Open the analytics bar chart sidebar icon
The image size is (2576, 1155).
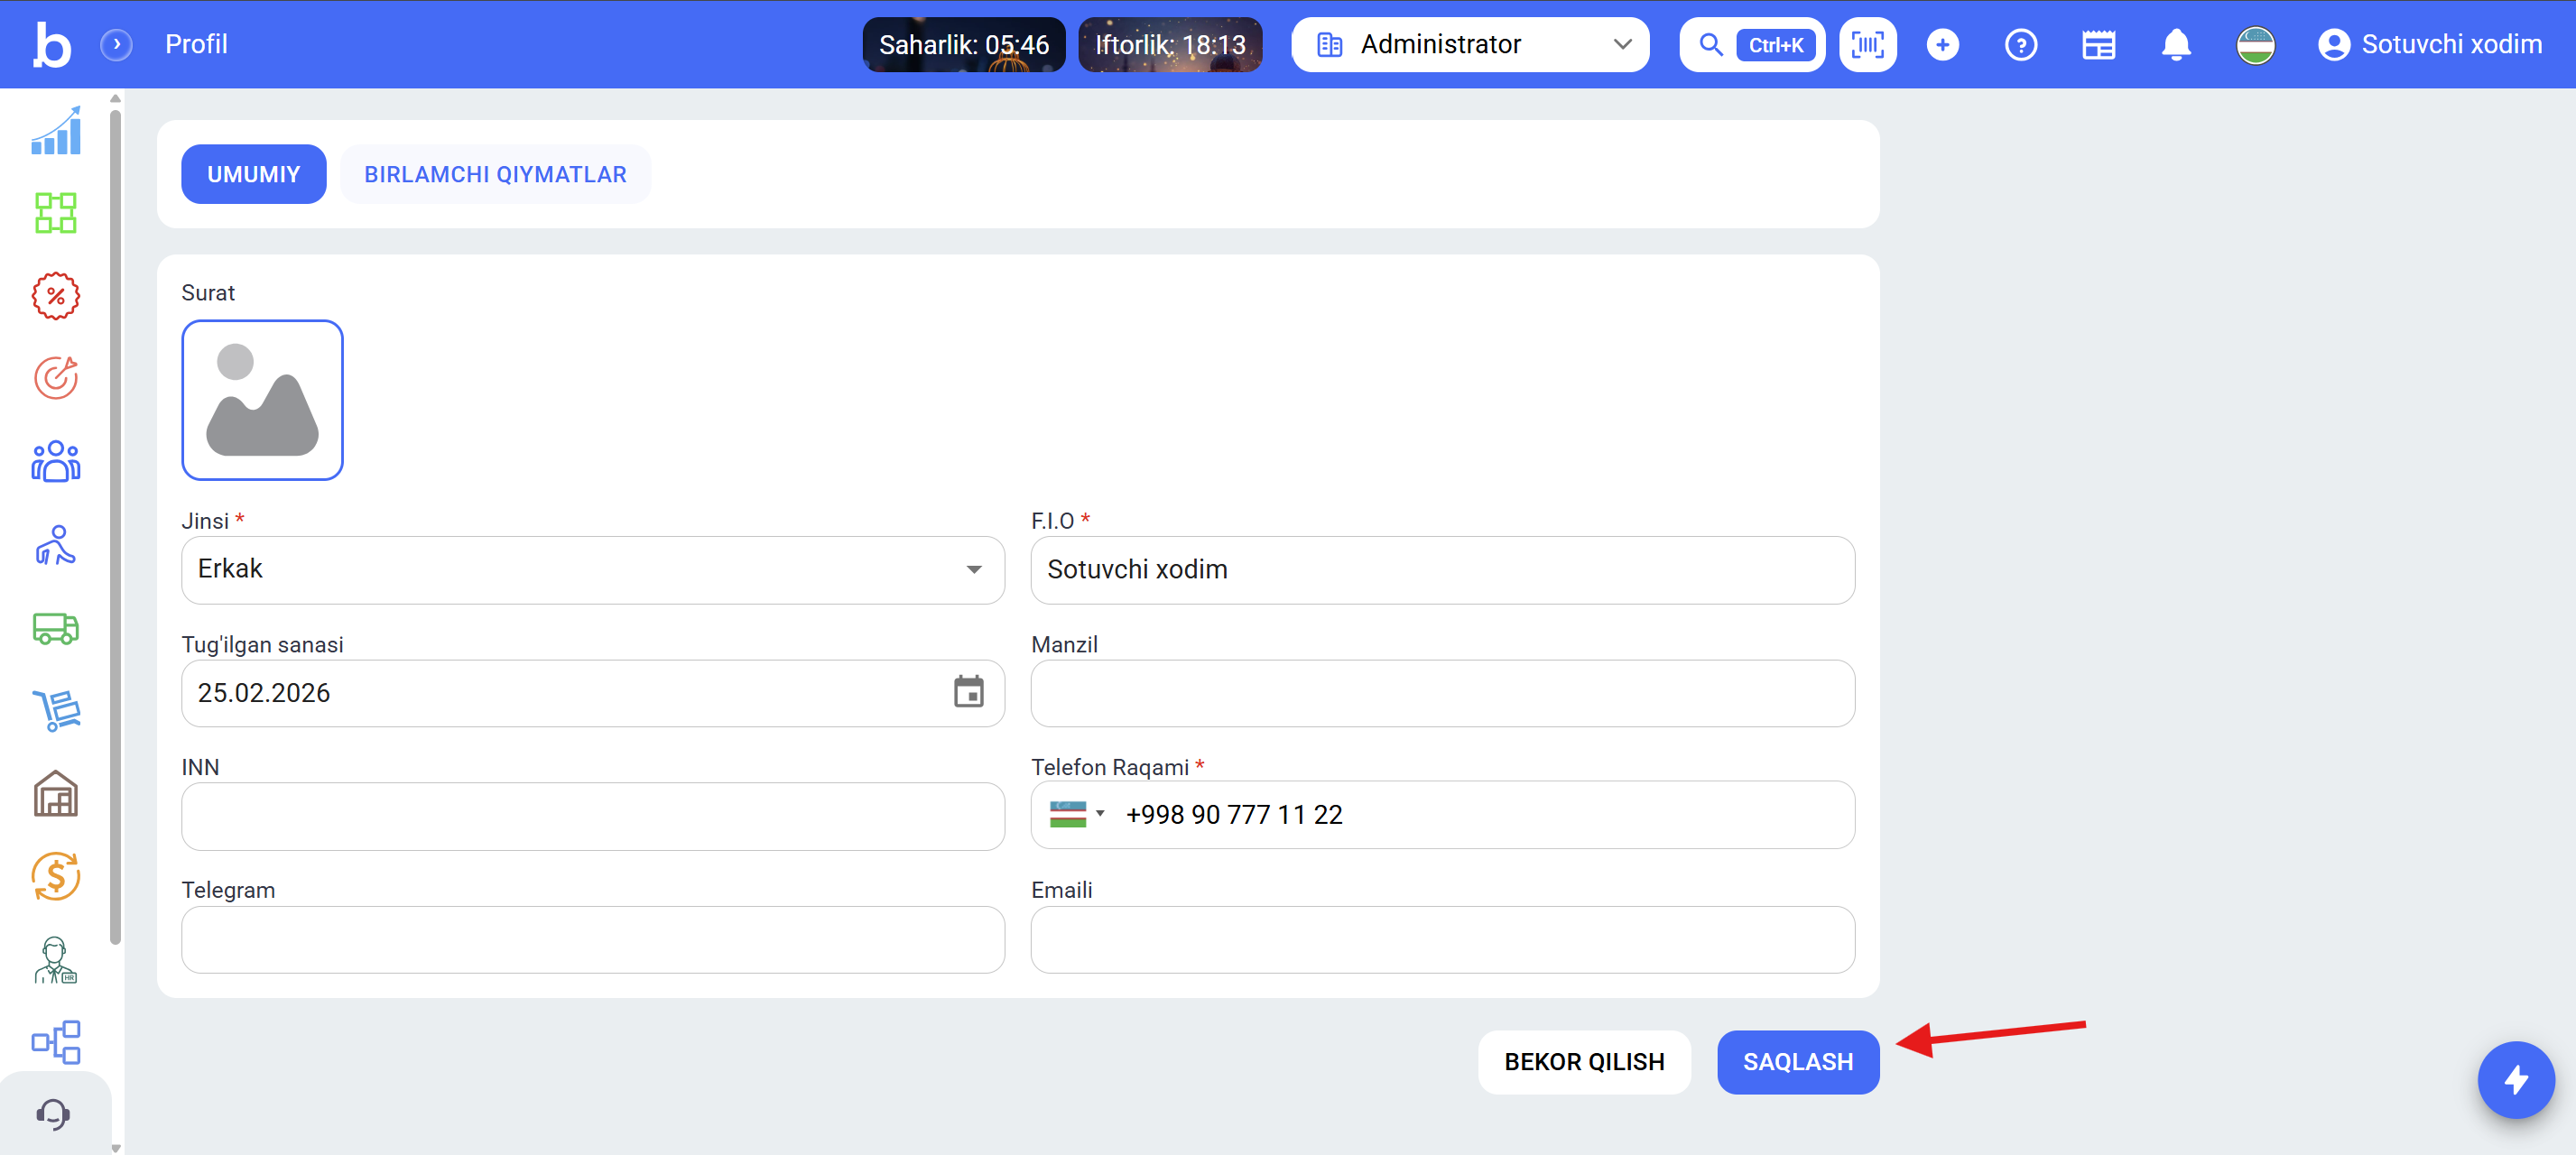[55, 130]
